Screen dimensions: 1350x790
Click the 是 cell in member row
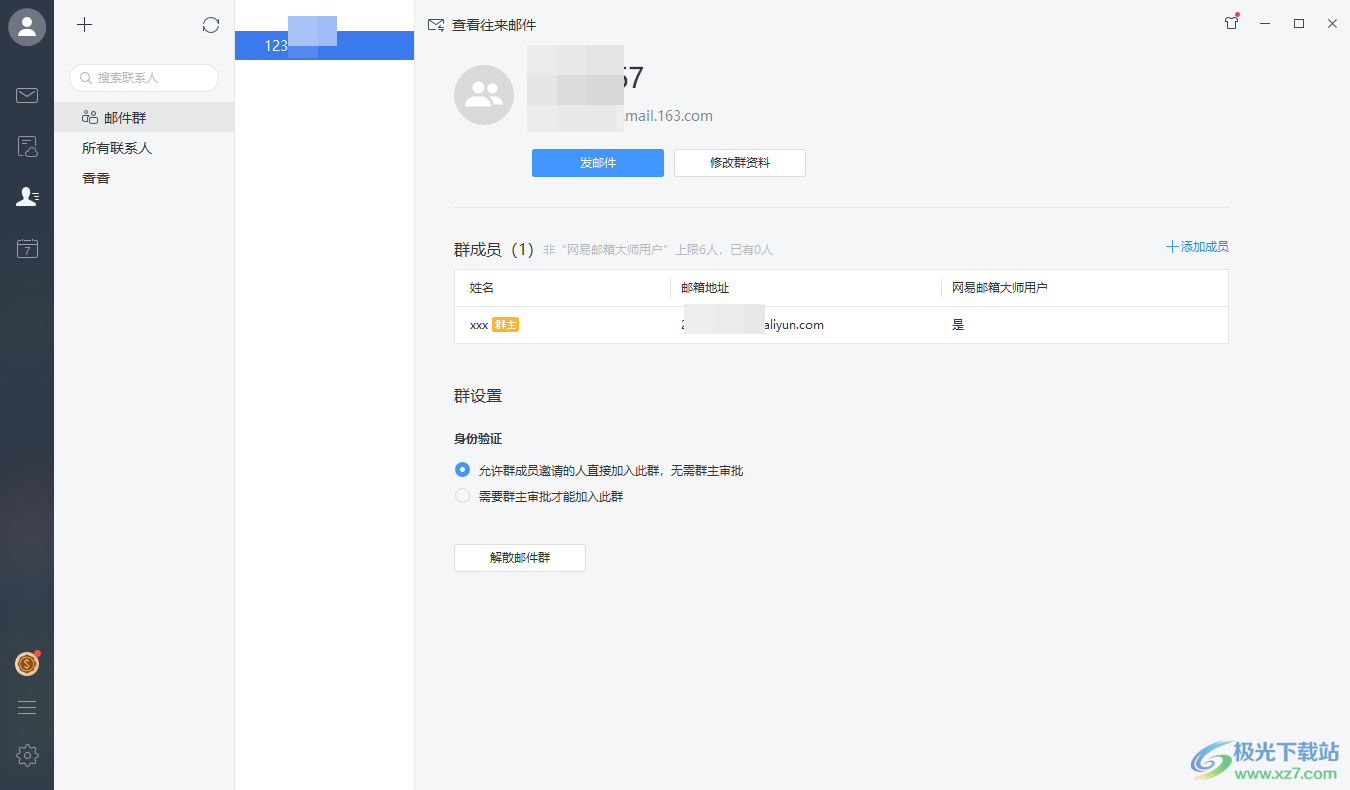(x=958, y=325)
